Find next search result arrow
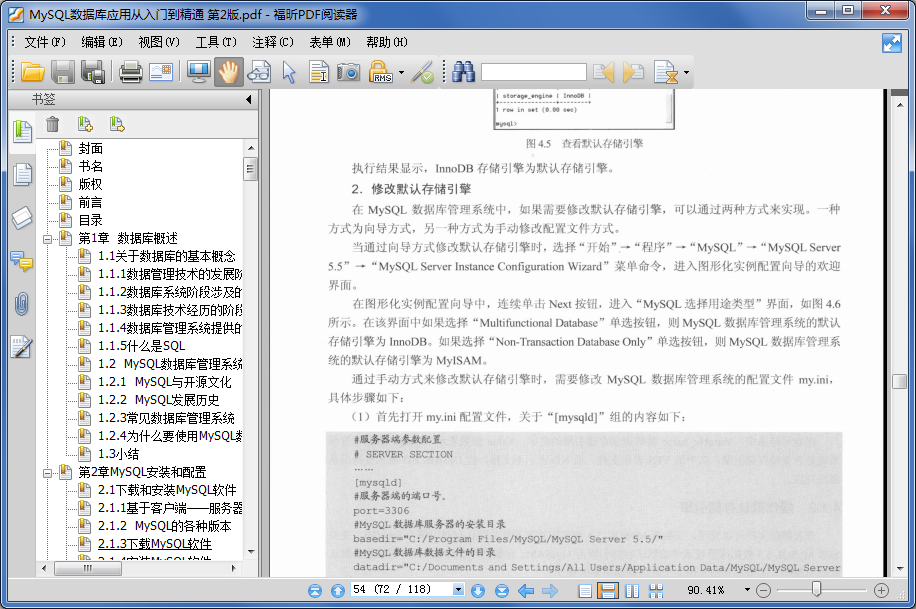 click(633, 72)
